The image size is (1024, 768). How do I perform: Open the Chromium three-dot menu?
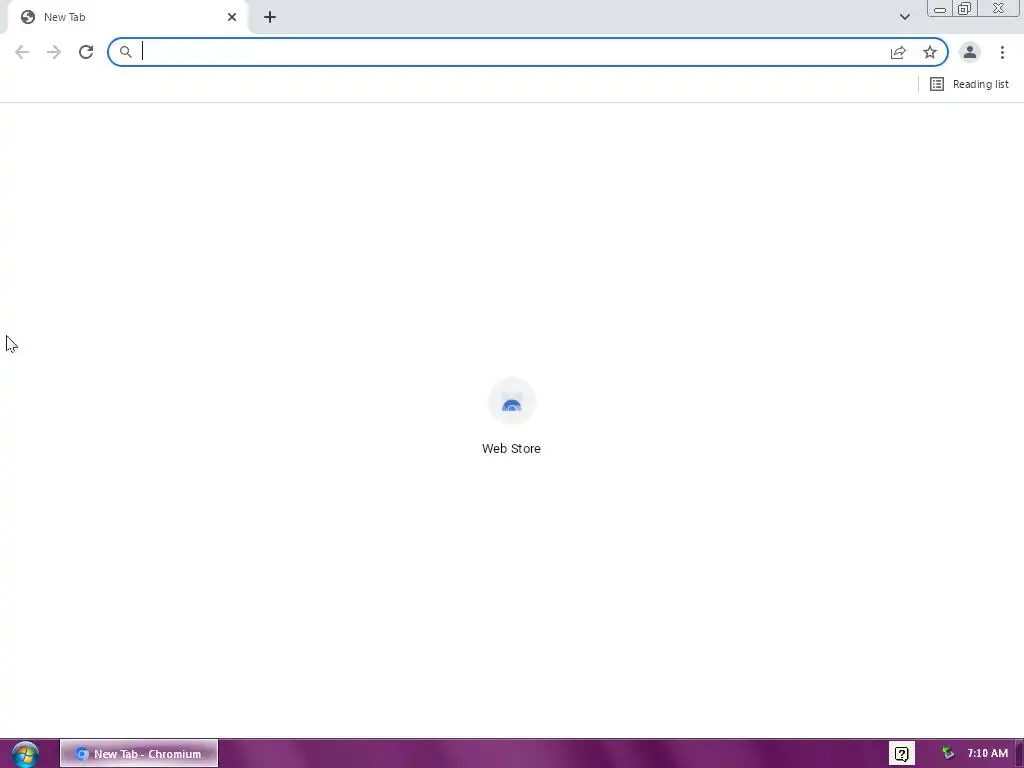1002,52
